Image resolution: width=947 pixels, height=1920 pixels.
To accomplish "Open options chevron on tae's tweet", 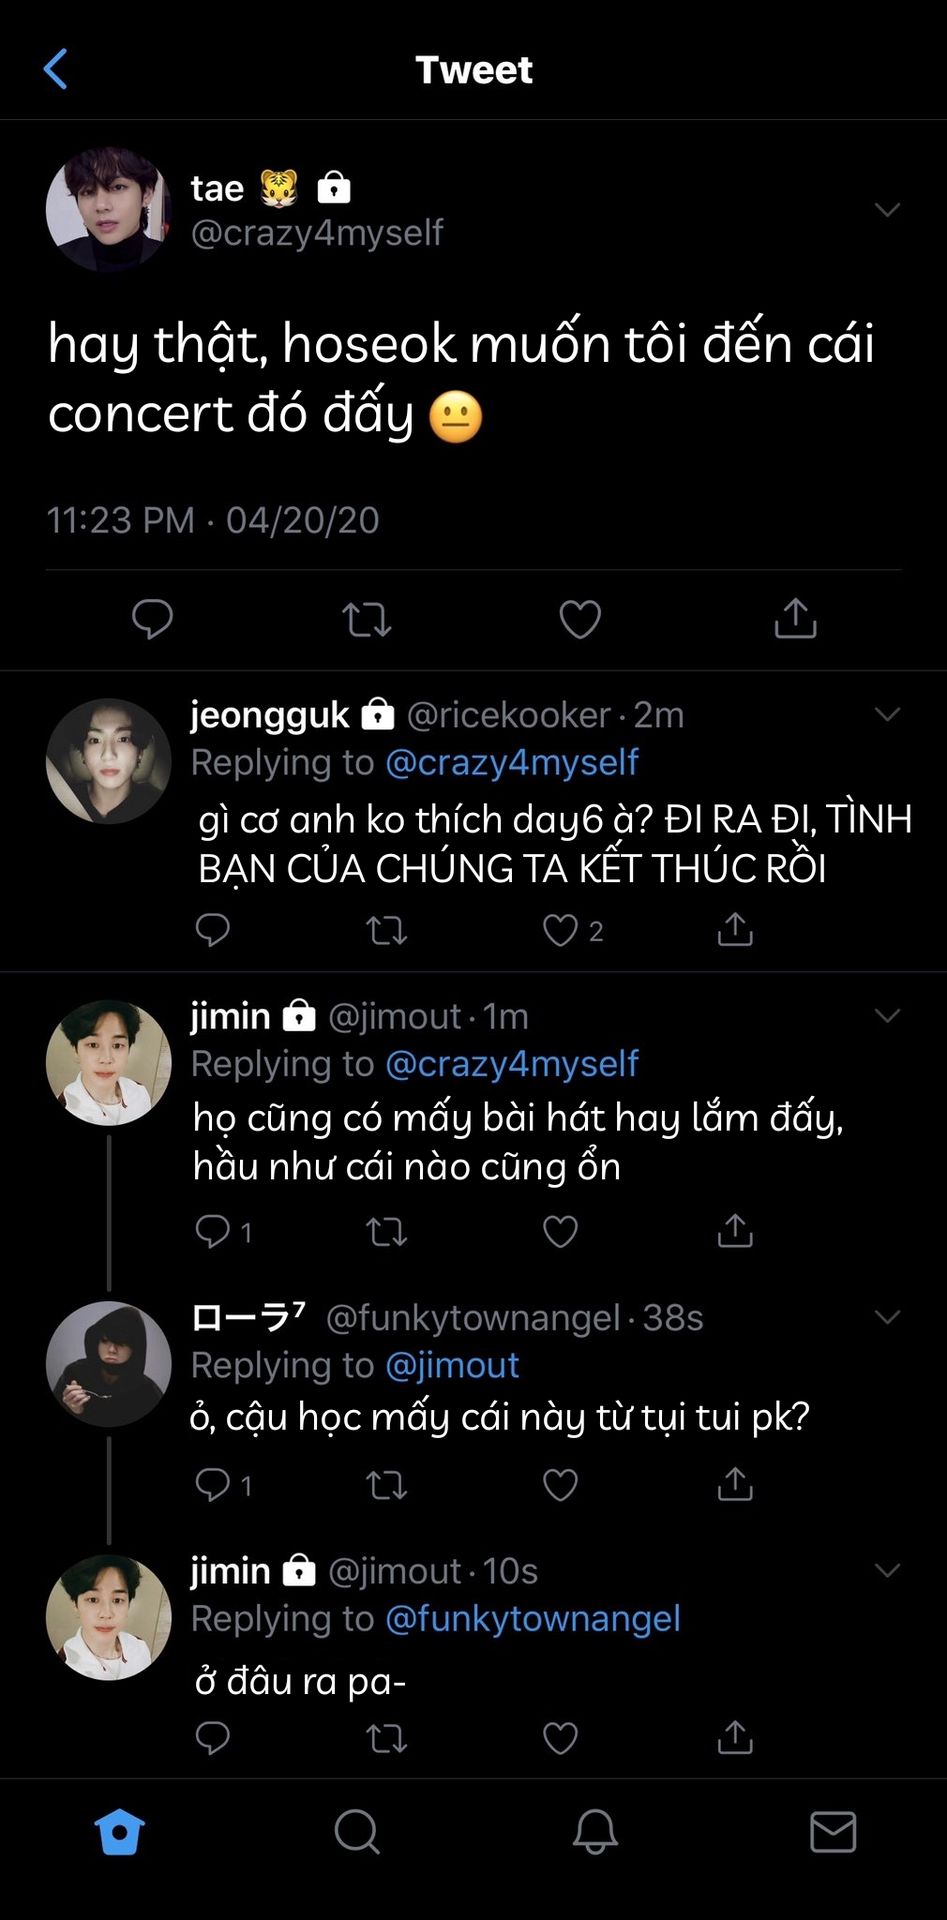I will 887,209.
